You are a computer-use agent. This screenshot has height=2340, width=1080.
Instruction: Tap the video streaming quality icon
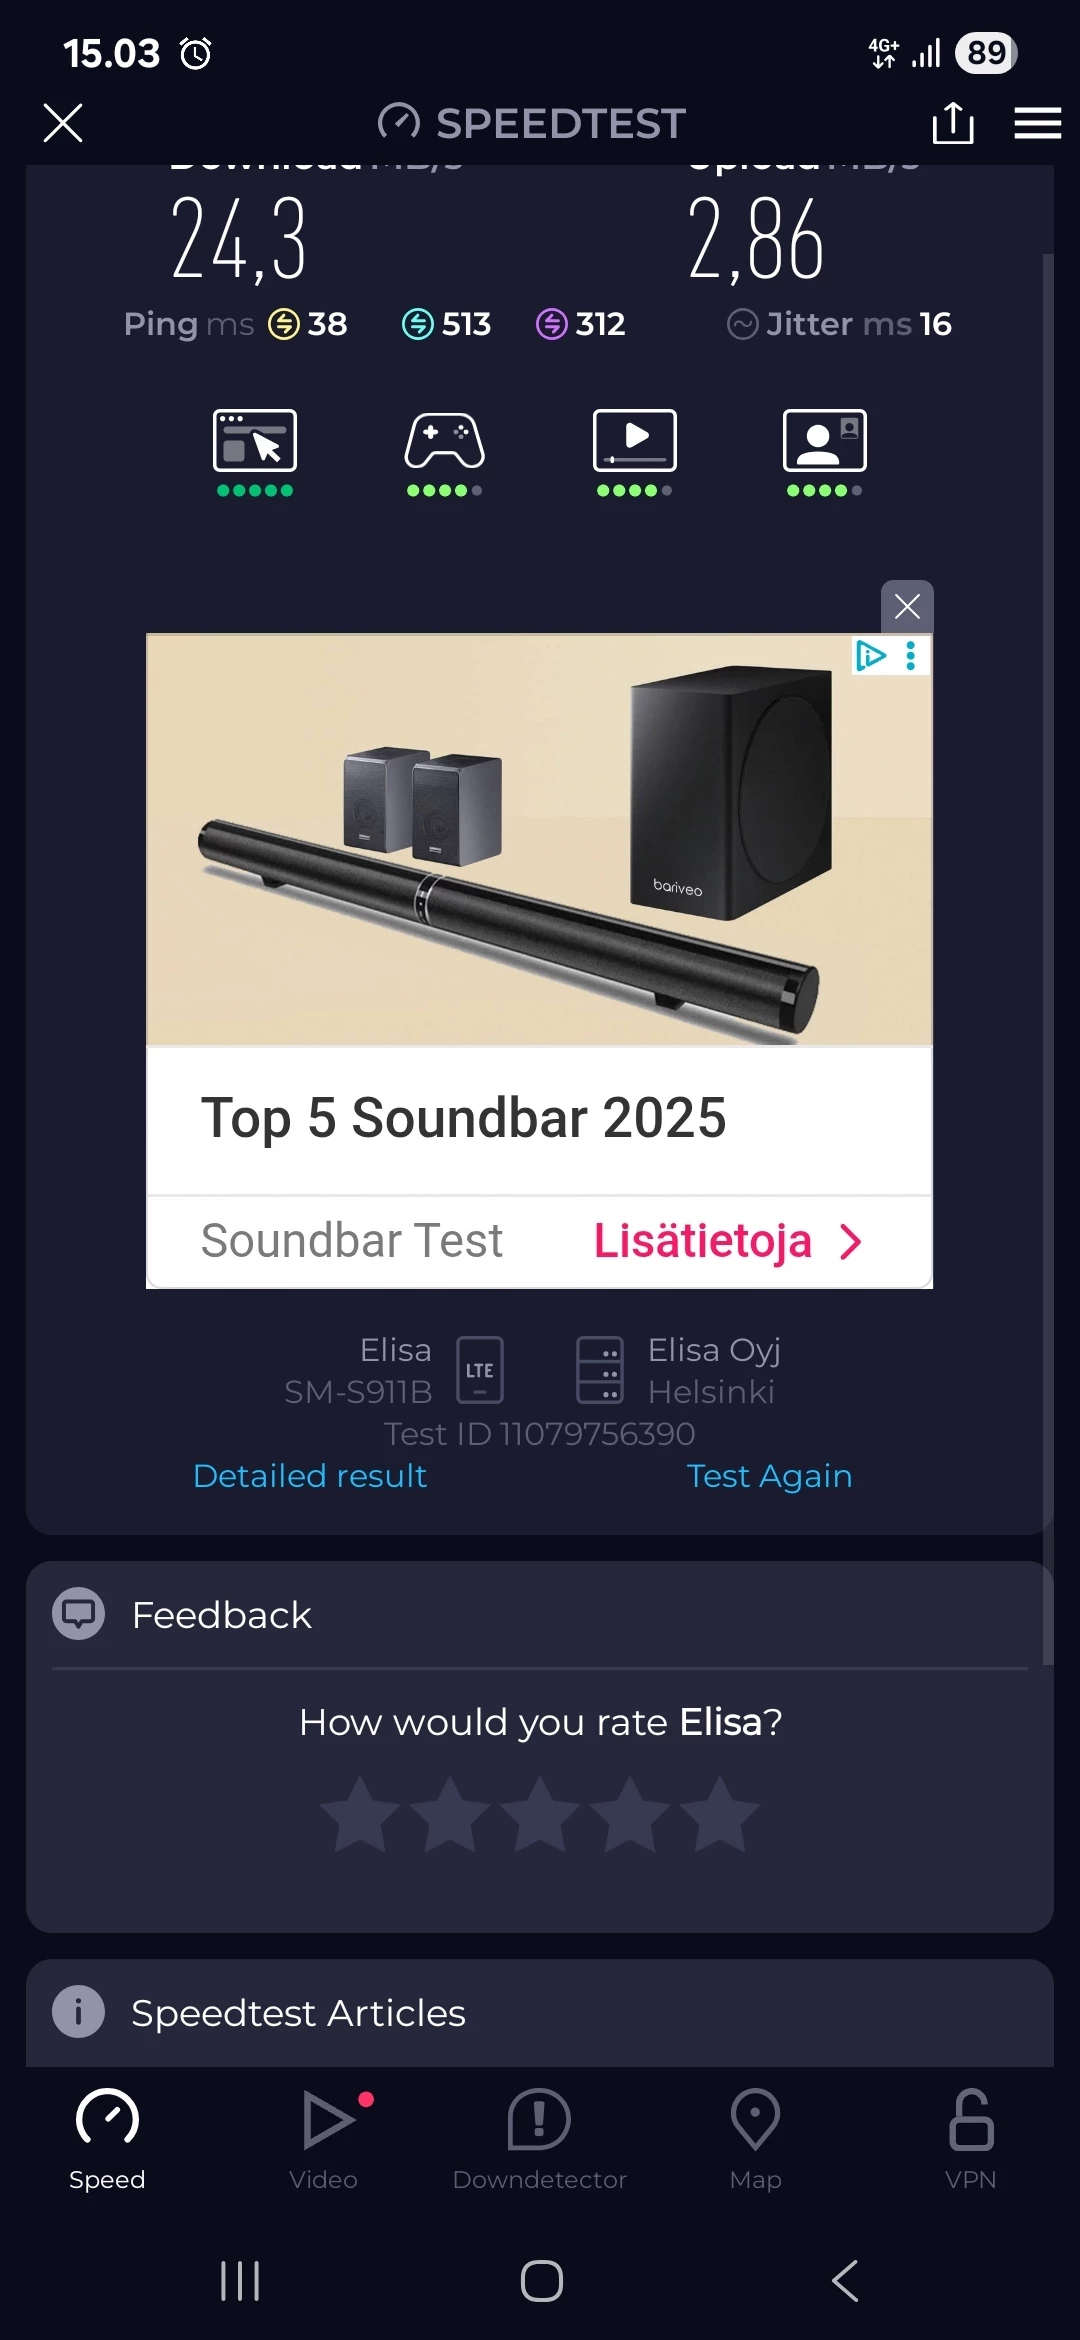(635, 440)
